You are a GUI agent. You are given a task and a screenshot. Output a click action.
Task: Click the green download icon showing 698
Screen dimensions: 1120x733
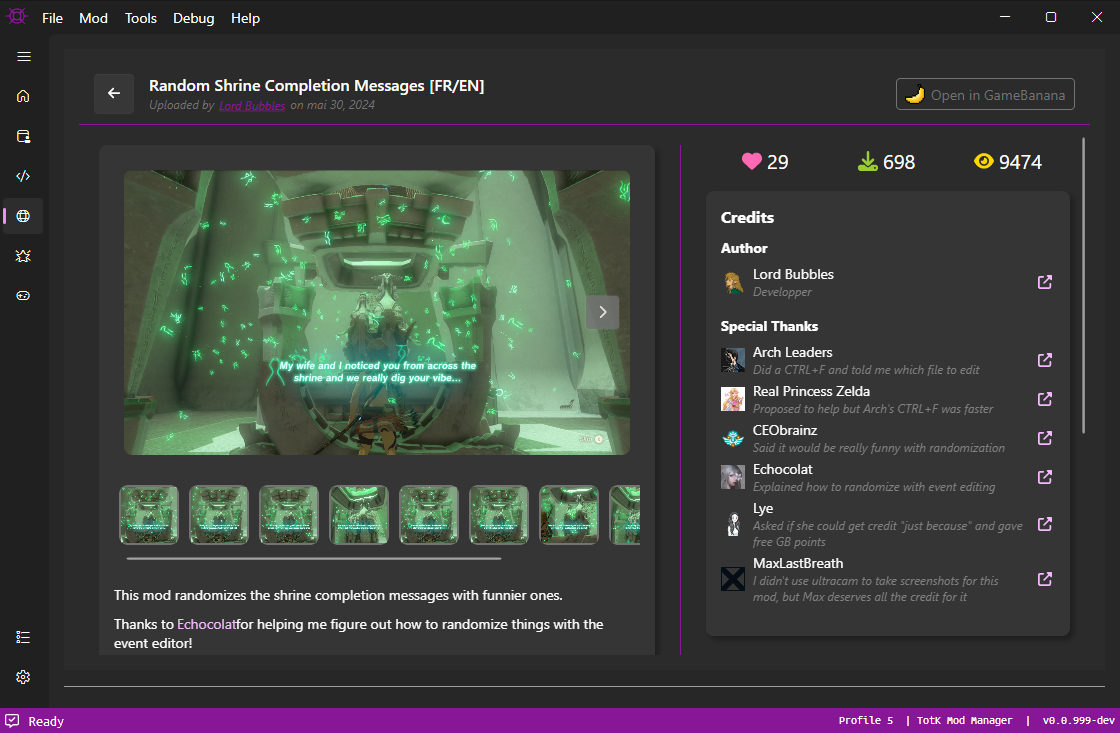866,161
